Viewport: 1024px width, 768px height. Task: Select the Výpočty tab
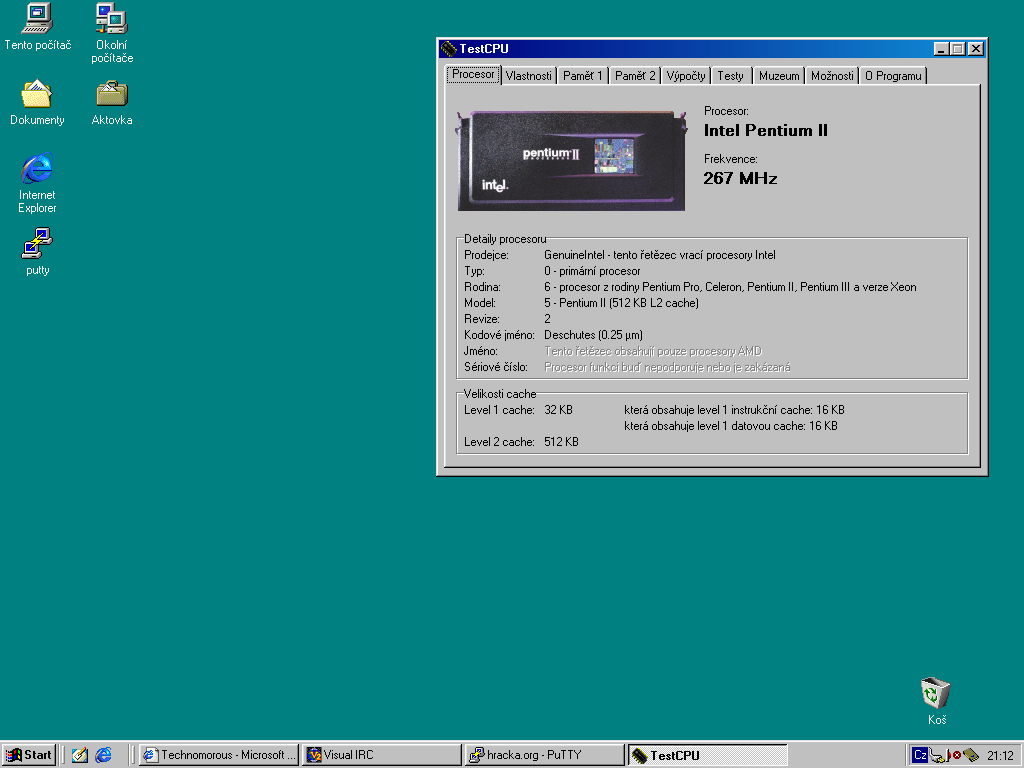tap(686, 76)
